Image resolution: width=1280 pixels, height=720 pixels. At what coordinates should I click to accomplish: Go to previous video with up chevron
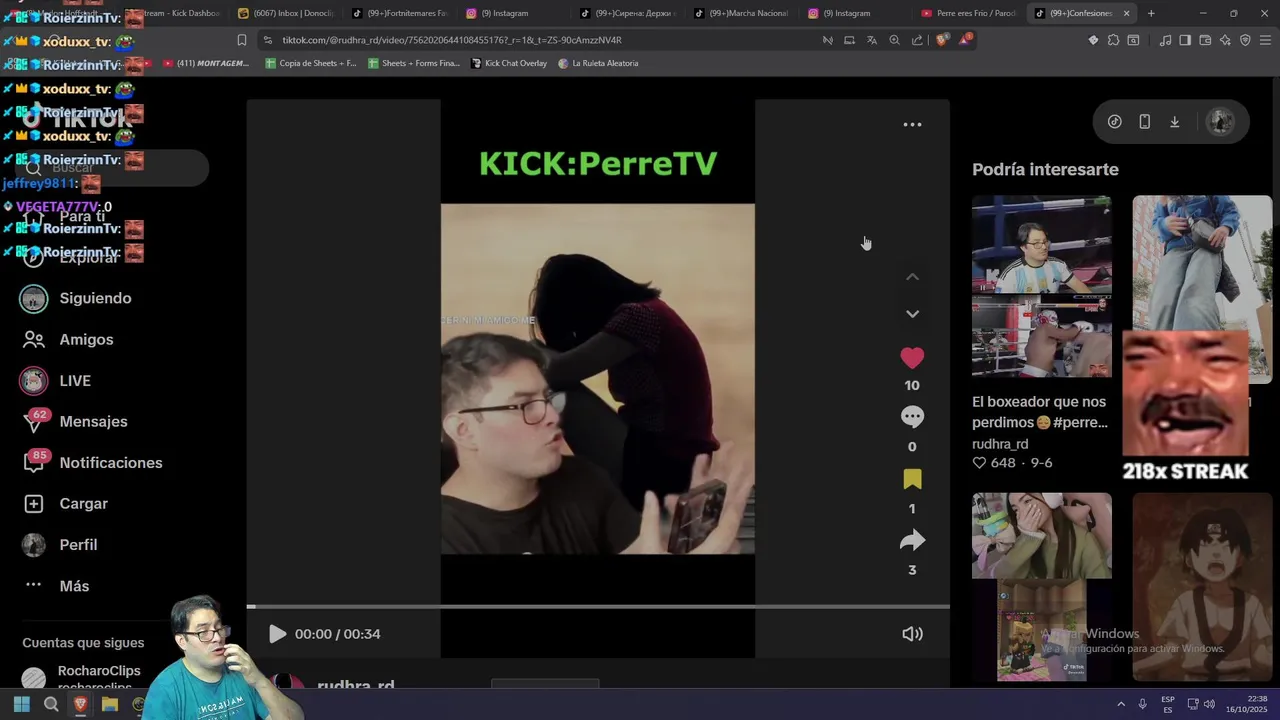912,277
